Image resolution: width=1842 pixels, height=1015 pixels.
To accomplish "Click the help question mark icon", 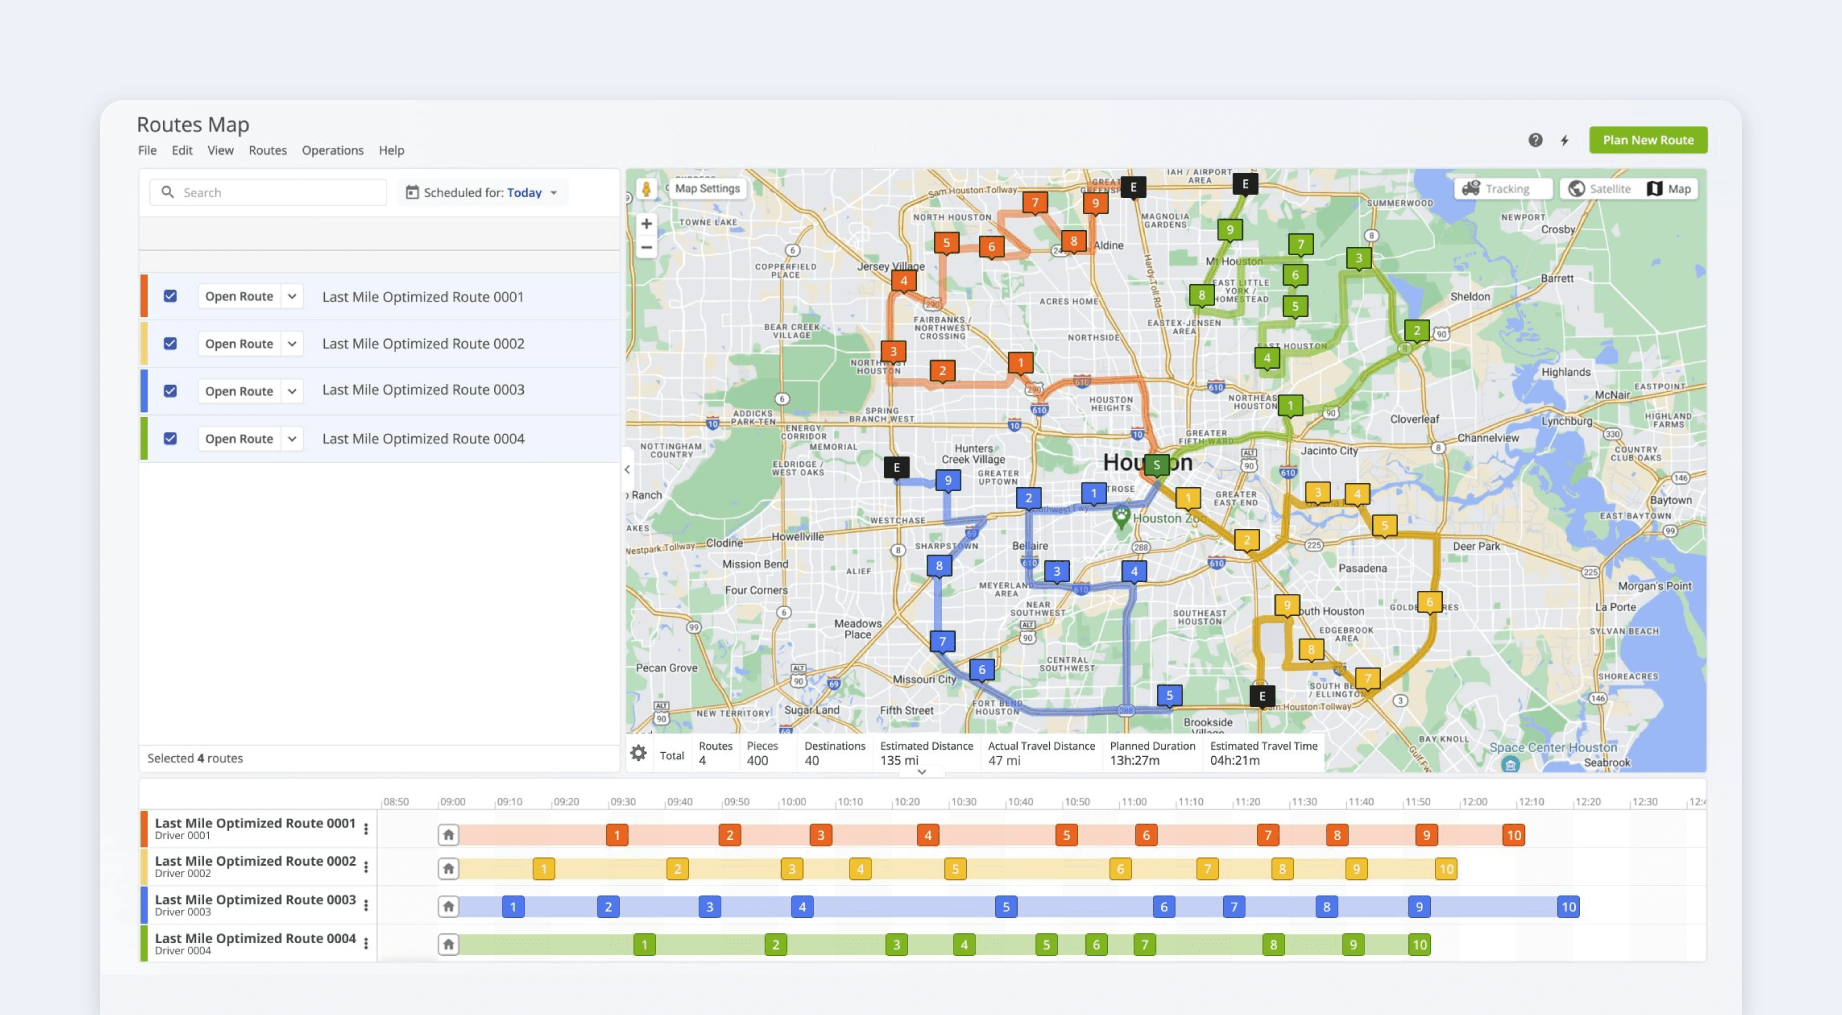I will (1534, 140).
